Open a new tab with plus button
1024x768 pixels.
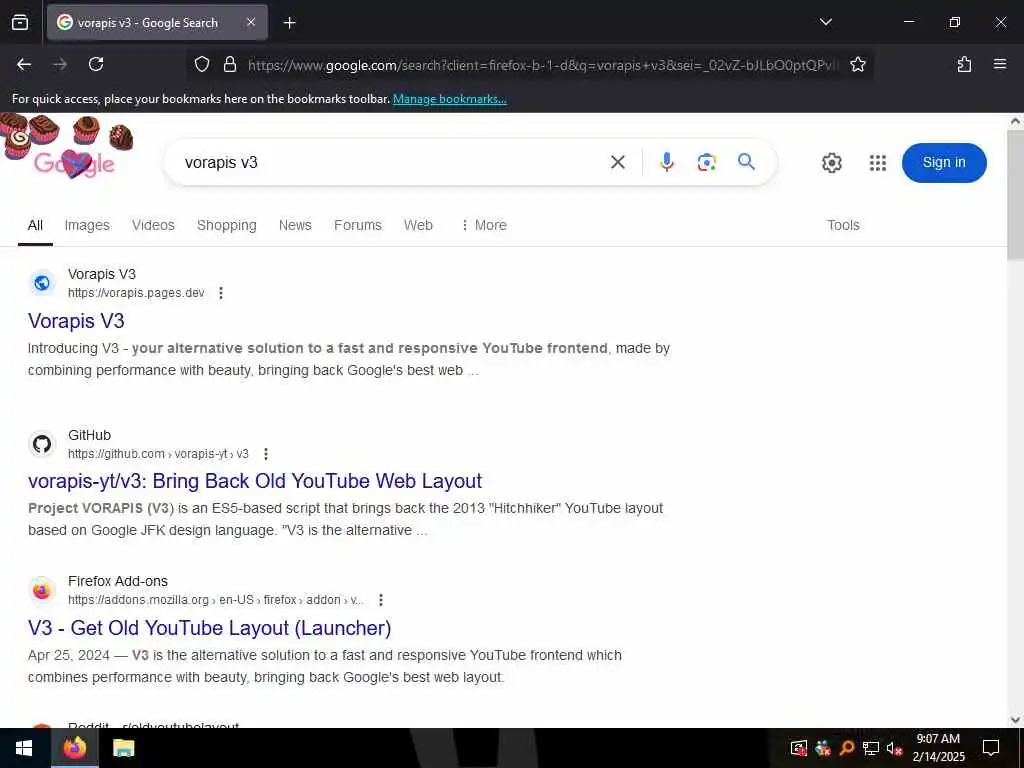(289, 23)
